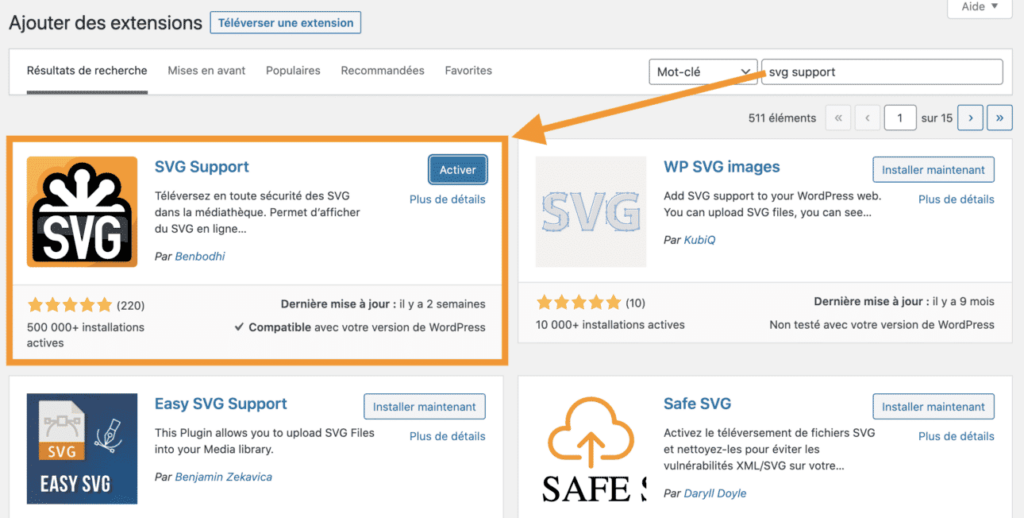This screenshot has width=1024, height=518.
Task: Install Easy SVG Support now
Action: click(424, 406)
